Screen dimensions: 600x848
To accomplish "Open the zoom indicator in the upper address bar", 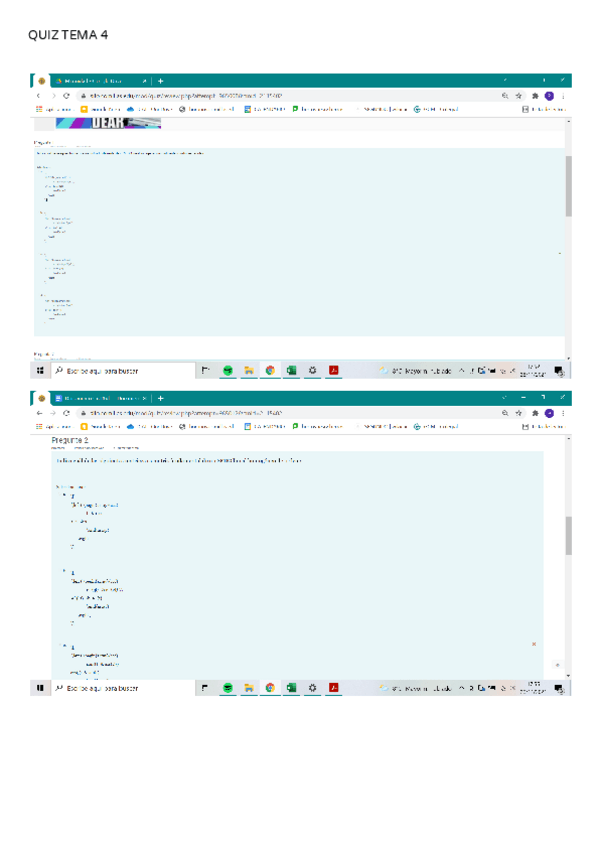I will click(505, 96).
